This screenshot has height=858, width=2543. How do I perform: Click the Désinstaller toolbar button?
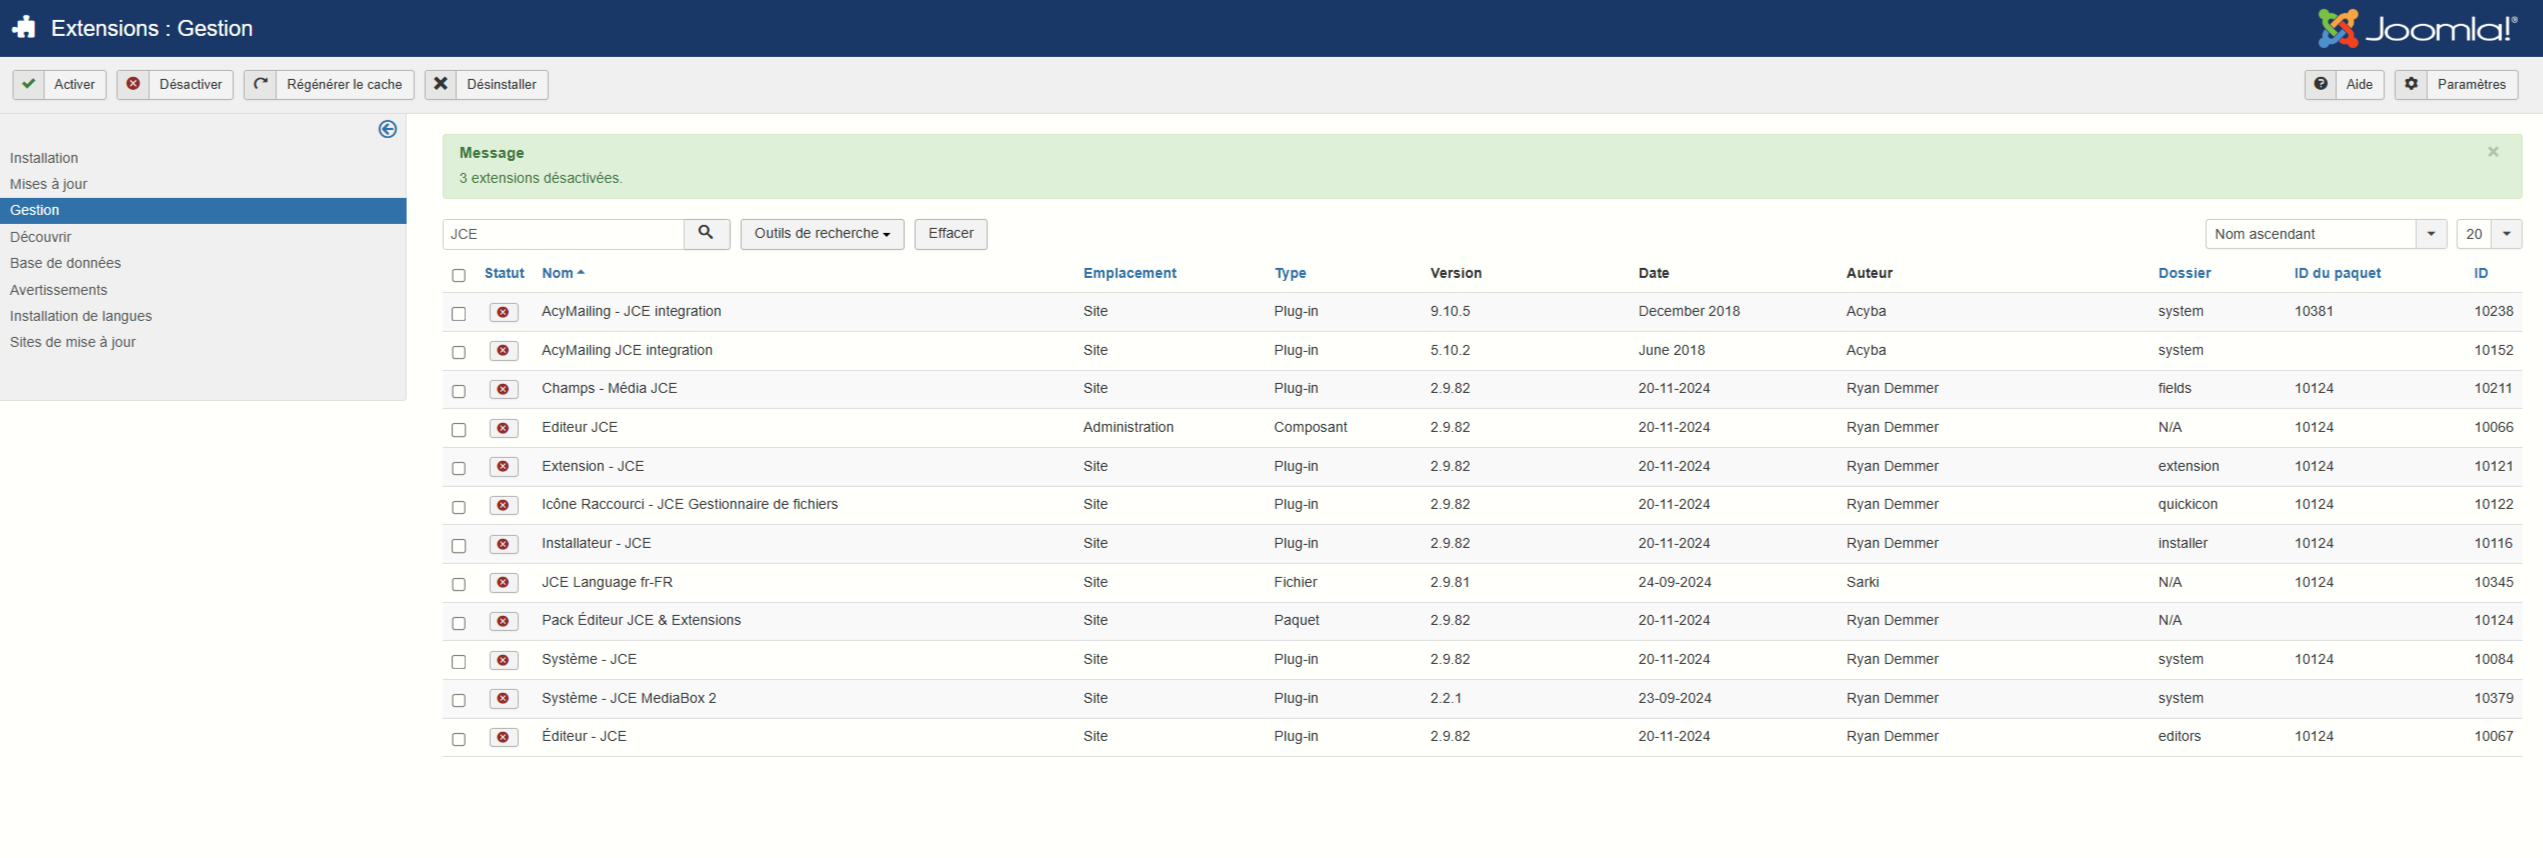coord(486,84)
